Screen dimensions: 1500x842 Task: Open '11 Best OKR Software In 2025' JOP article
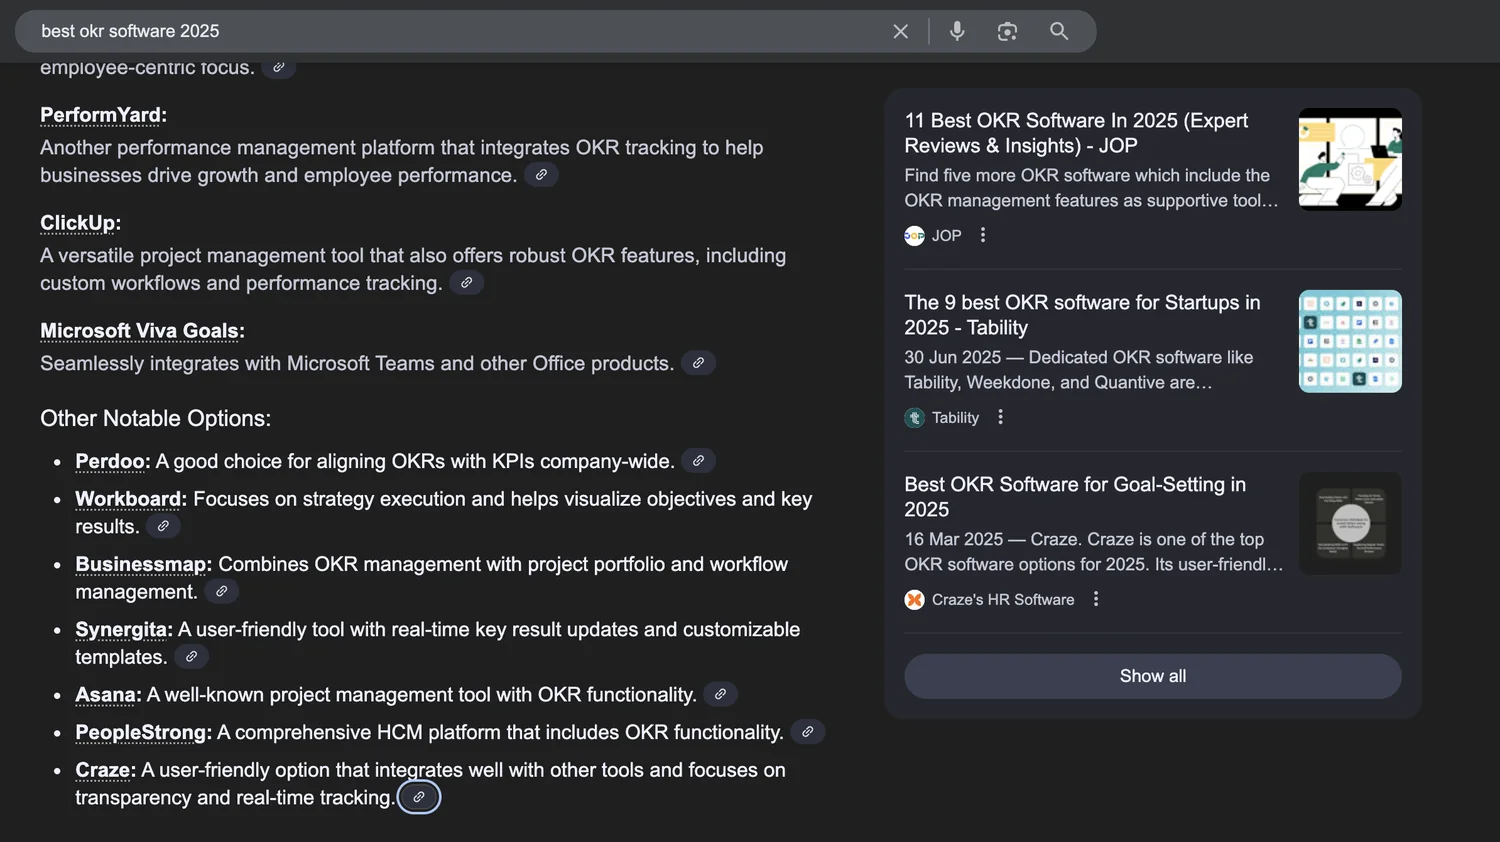coord(1076,133)
